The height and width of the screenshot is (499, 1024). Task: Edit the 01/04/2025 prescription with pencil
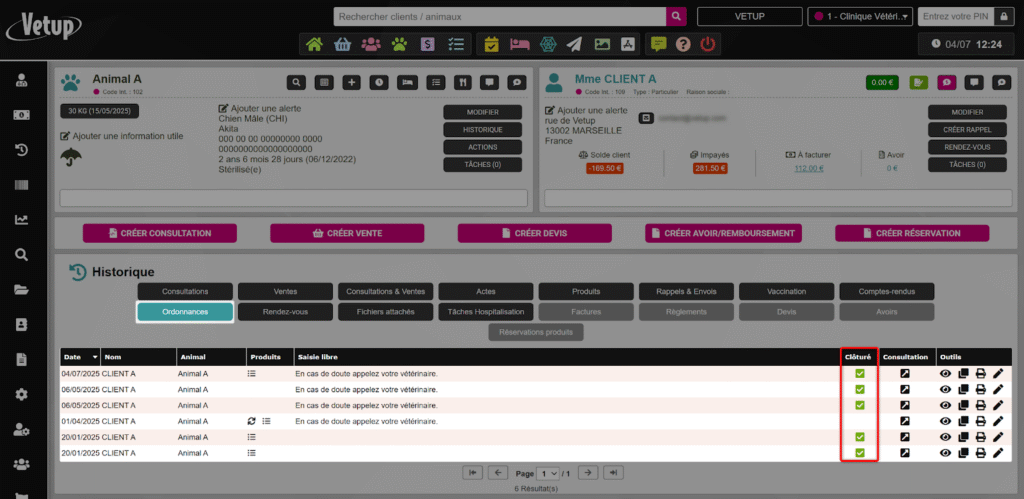[997, 422]
